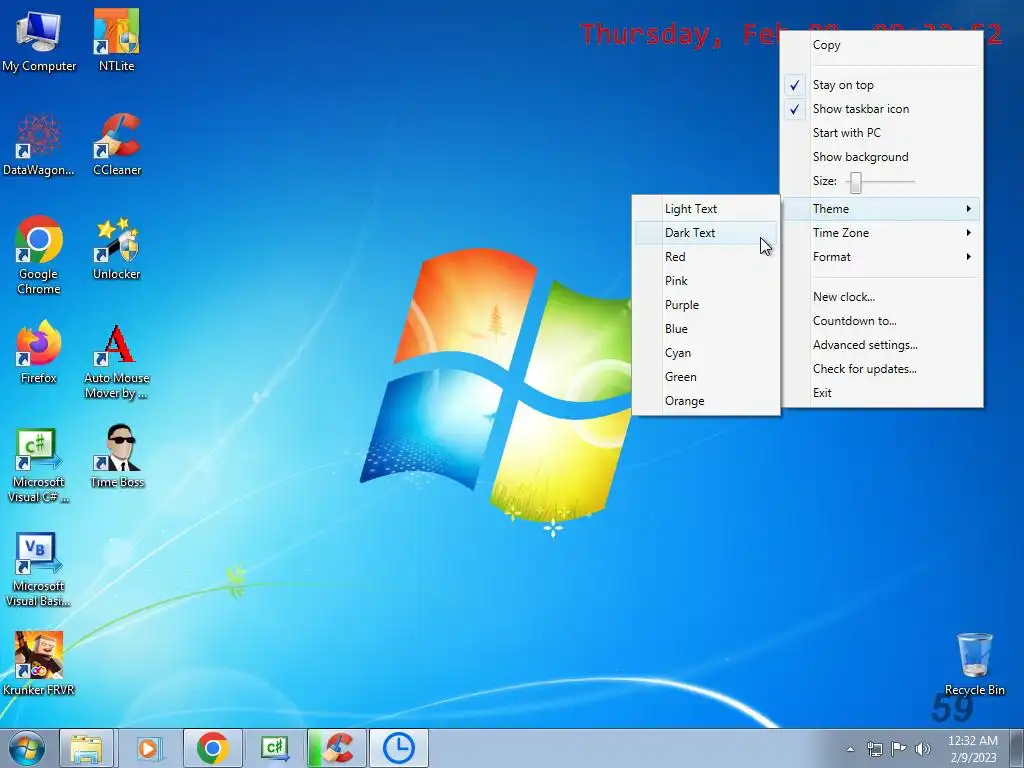Viewport: 1024px width, 768px height.
Task: Click the taskbar date and time
Action: 973,749
